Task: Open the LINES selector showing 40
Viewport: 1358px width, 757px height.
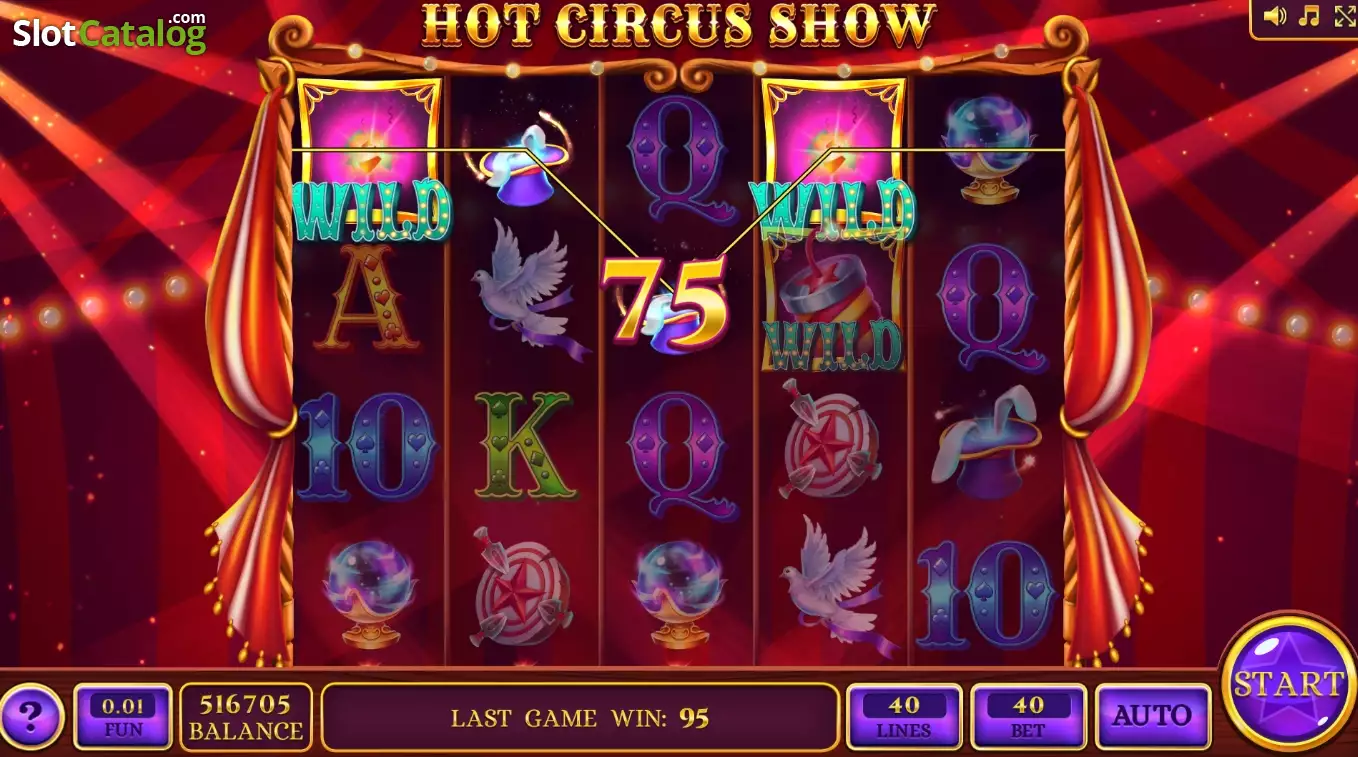Action: pos(904,716)
